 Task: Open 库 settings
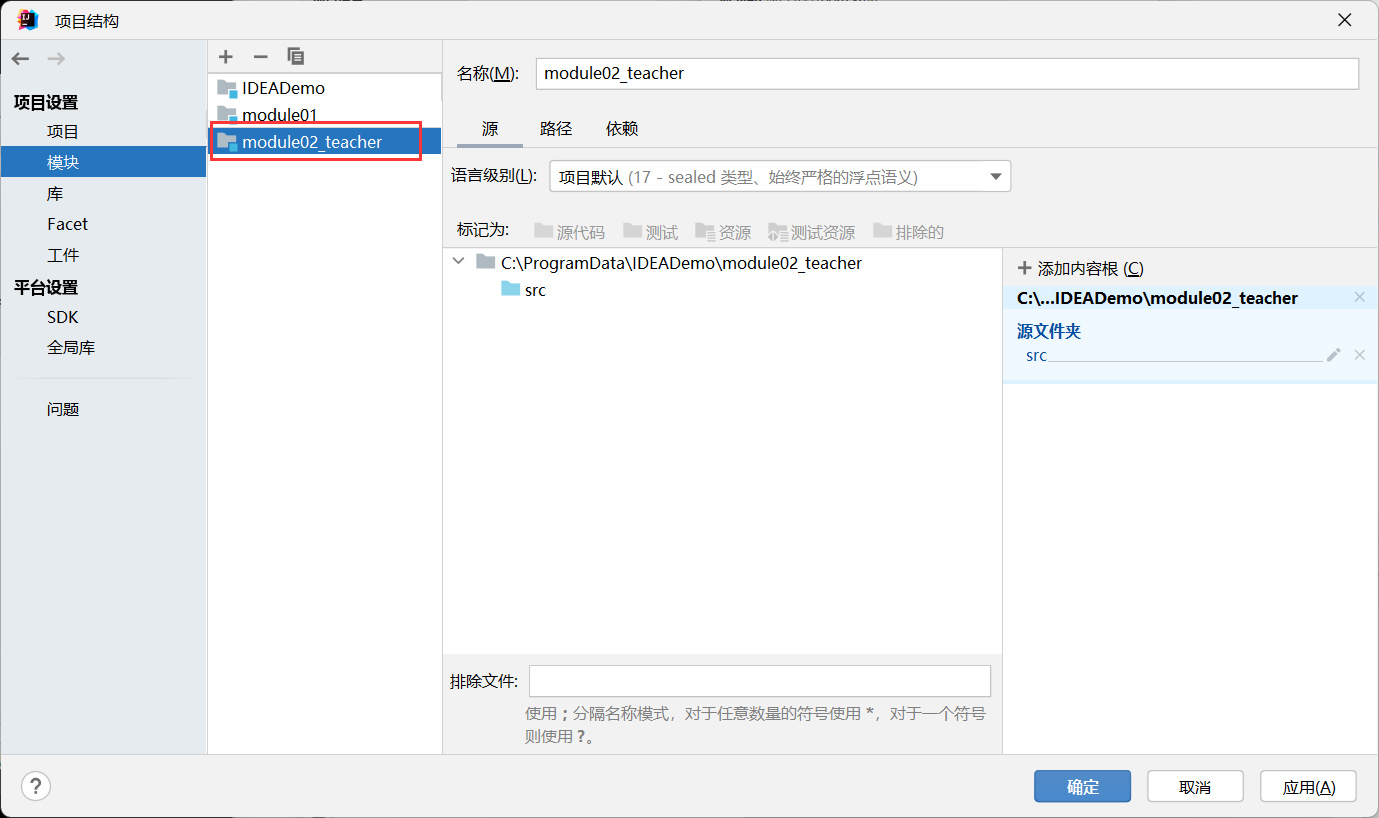tap(55, 194)
